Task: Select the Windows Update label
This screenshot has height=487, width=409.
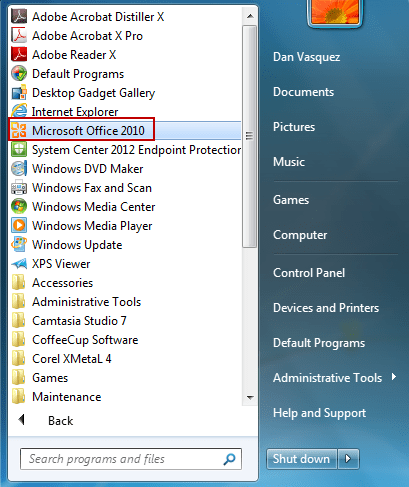Action: 77,245
